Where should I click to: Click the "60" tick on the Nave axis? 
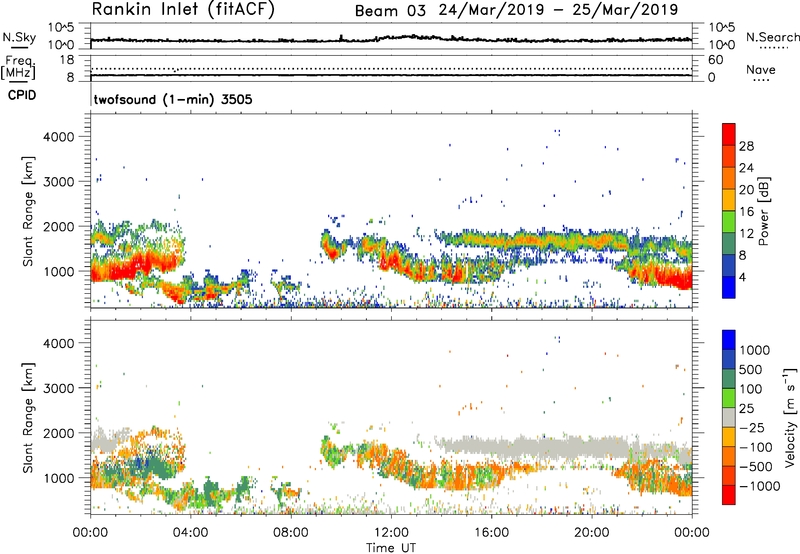[x=715, y=60]
